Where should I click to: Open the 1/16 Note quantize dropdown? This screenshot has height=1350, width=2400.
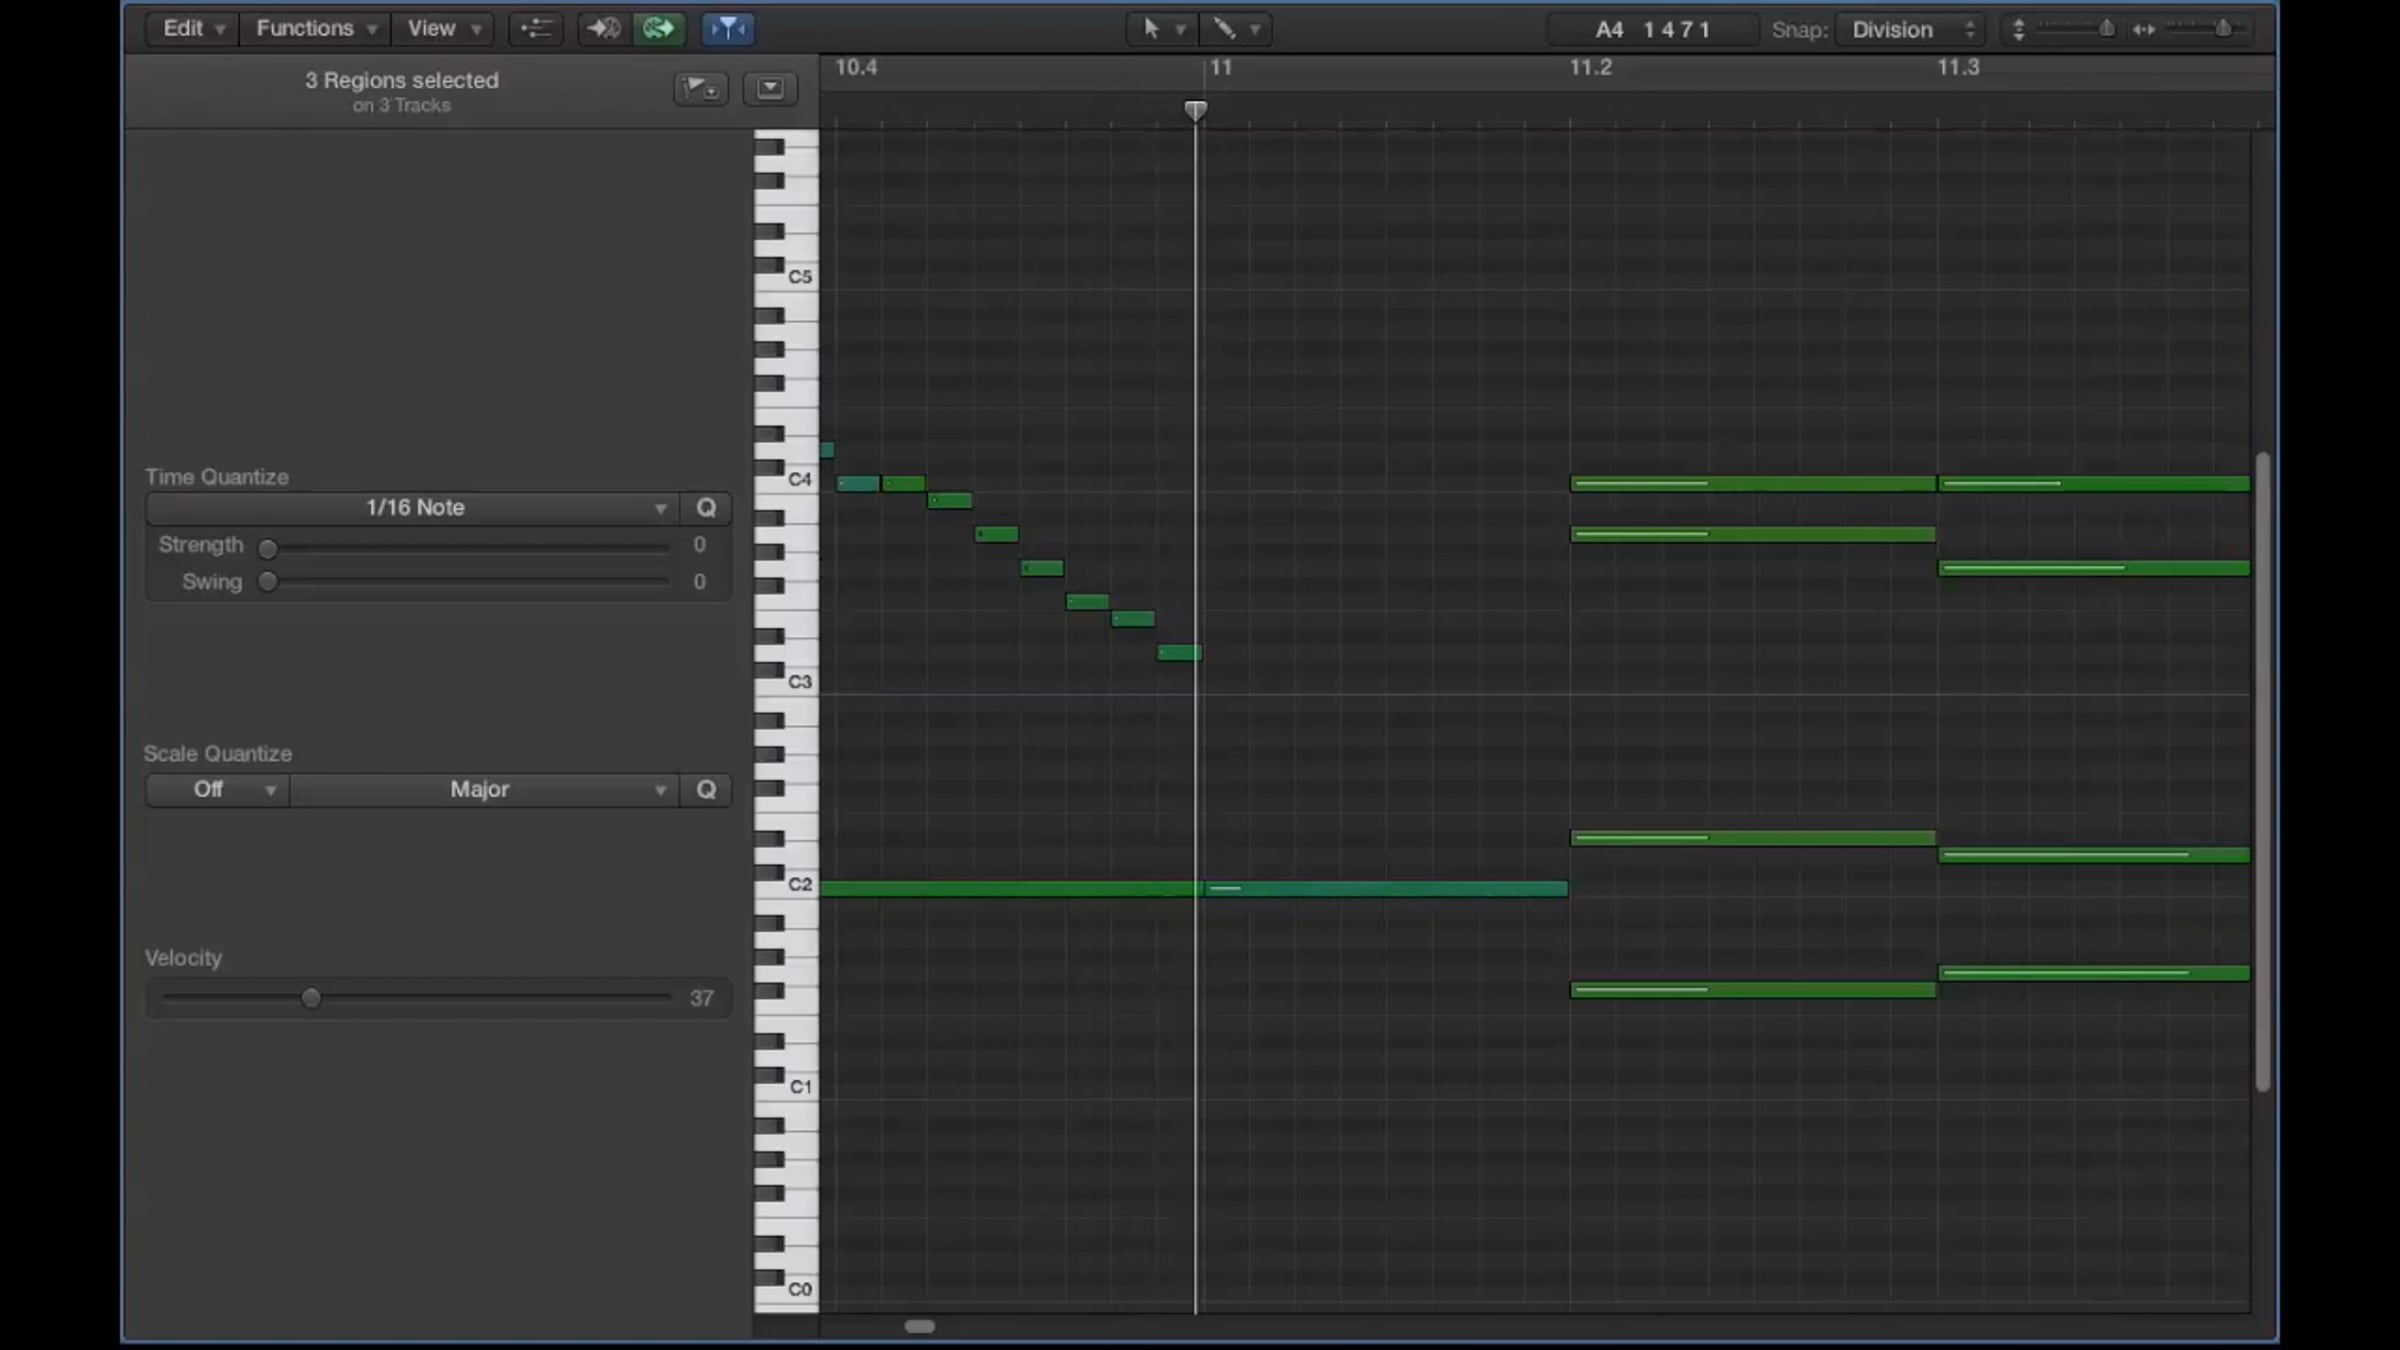click(414, 508)
